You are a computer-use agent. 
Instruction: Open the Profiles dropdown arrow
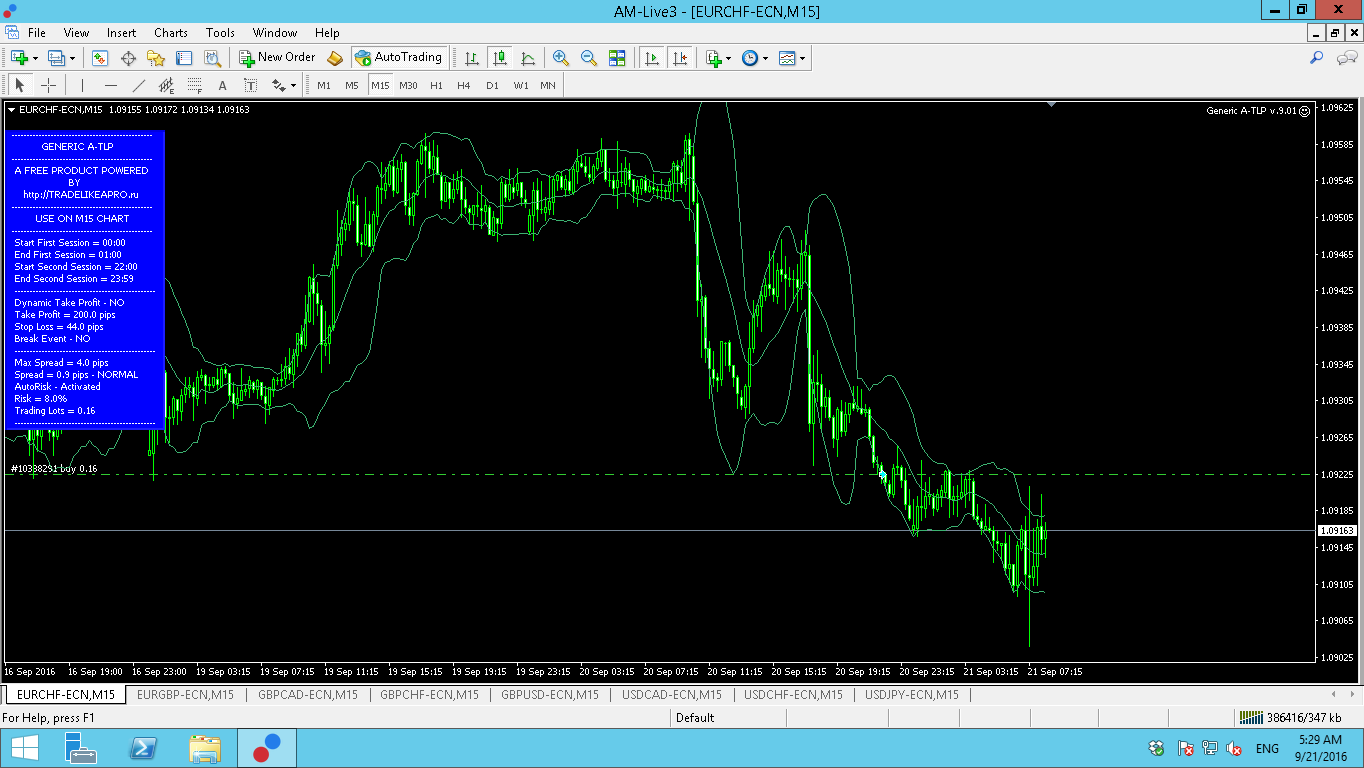point(72,58)
